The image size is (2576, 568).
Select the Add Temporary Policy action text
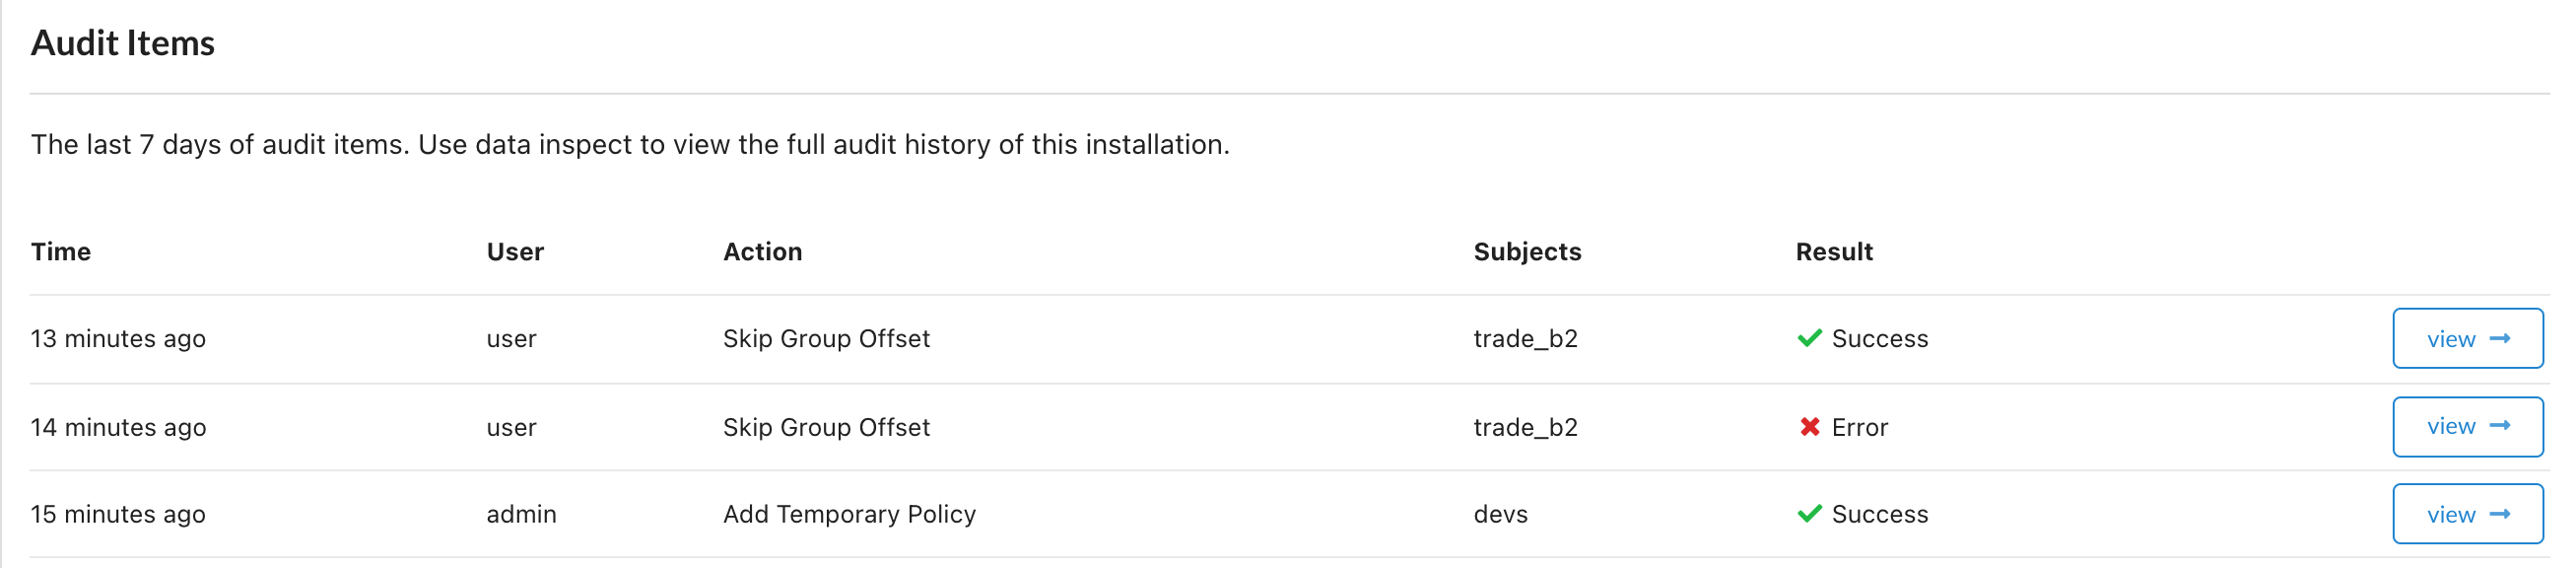[x=849, y=514]
